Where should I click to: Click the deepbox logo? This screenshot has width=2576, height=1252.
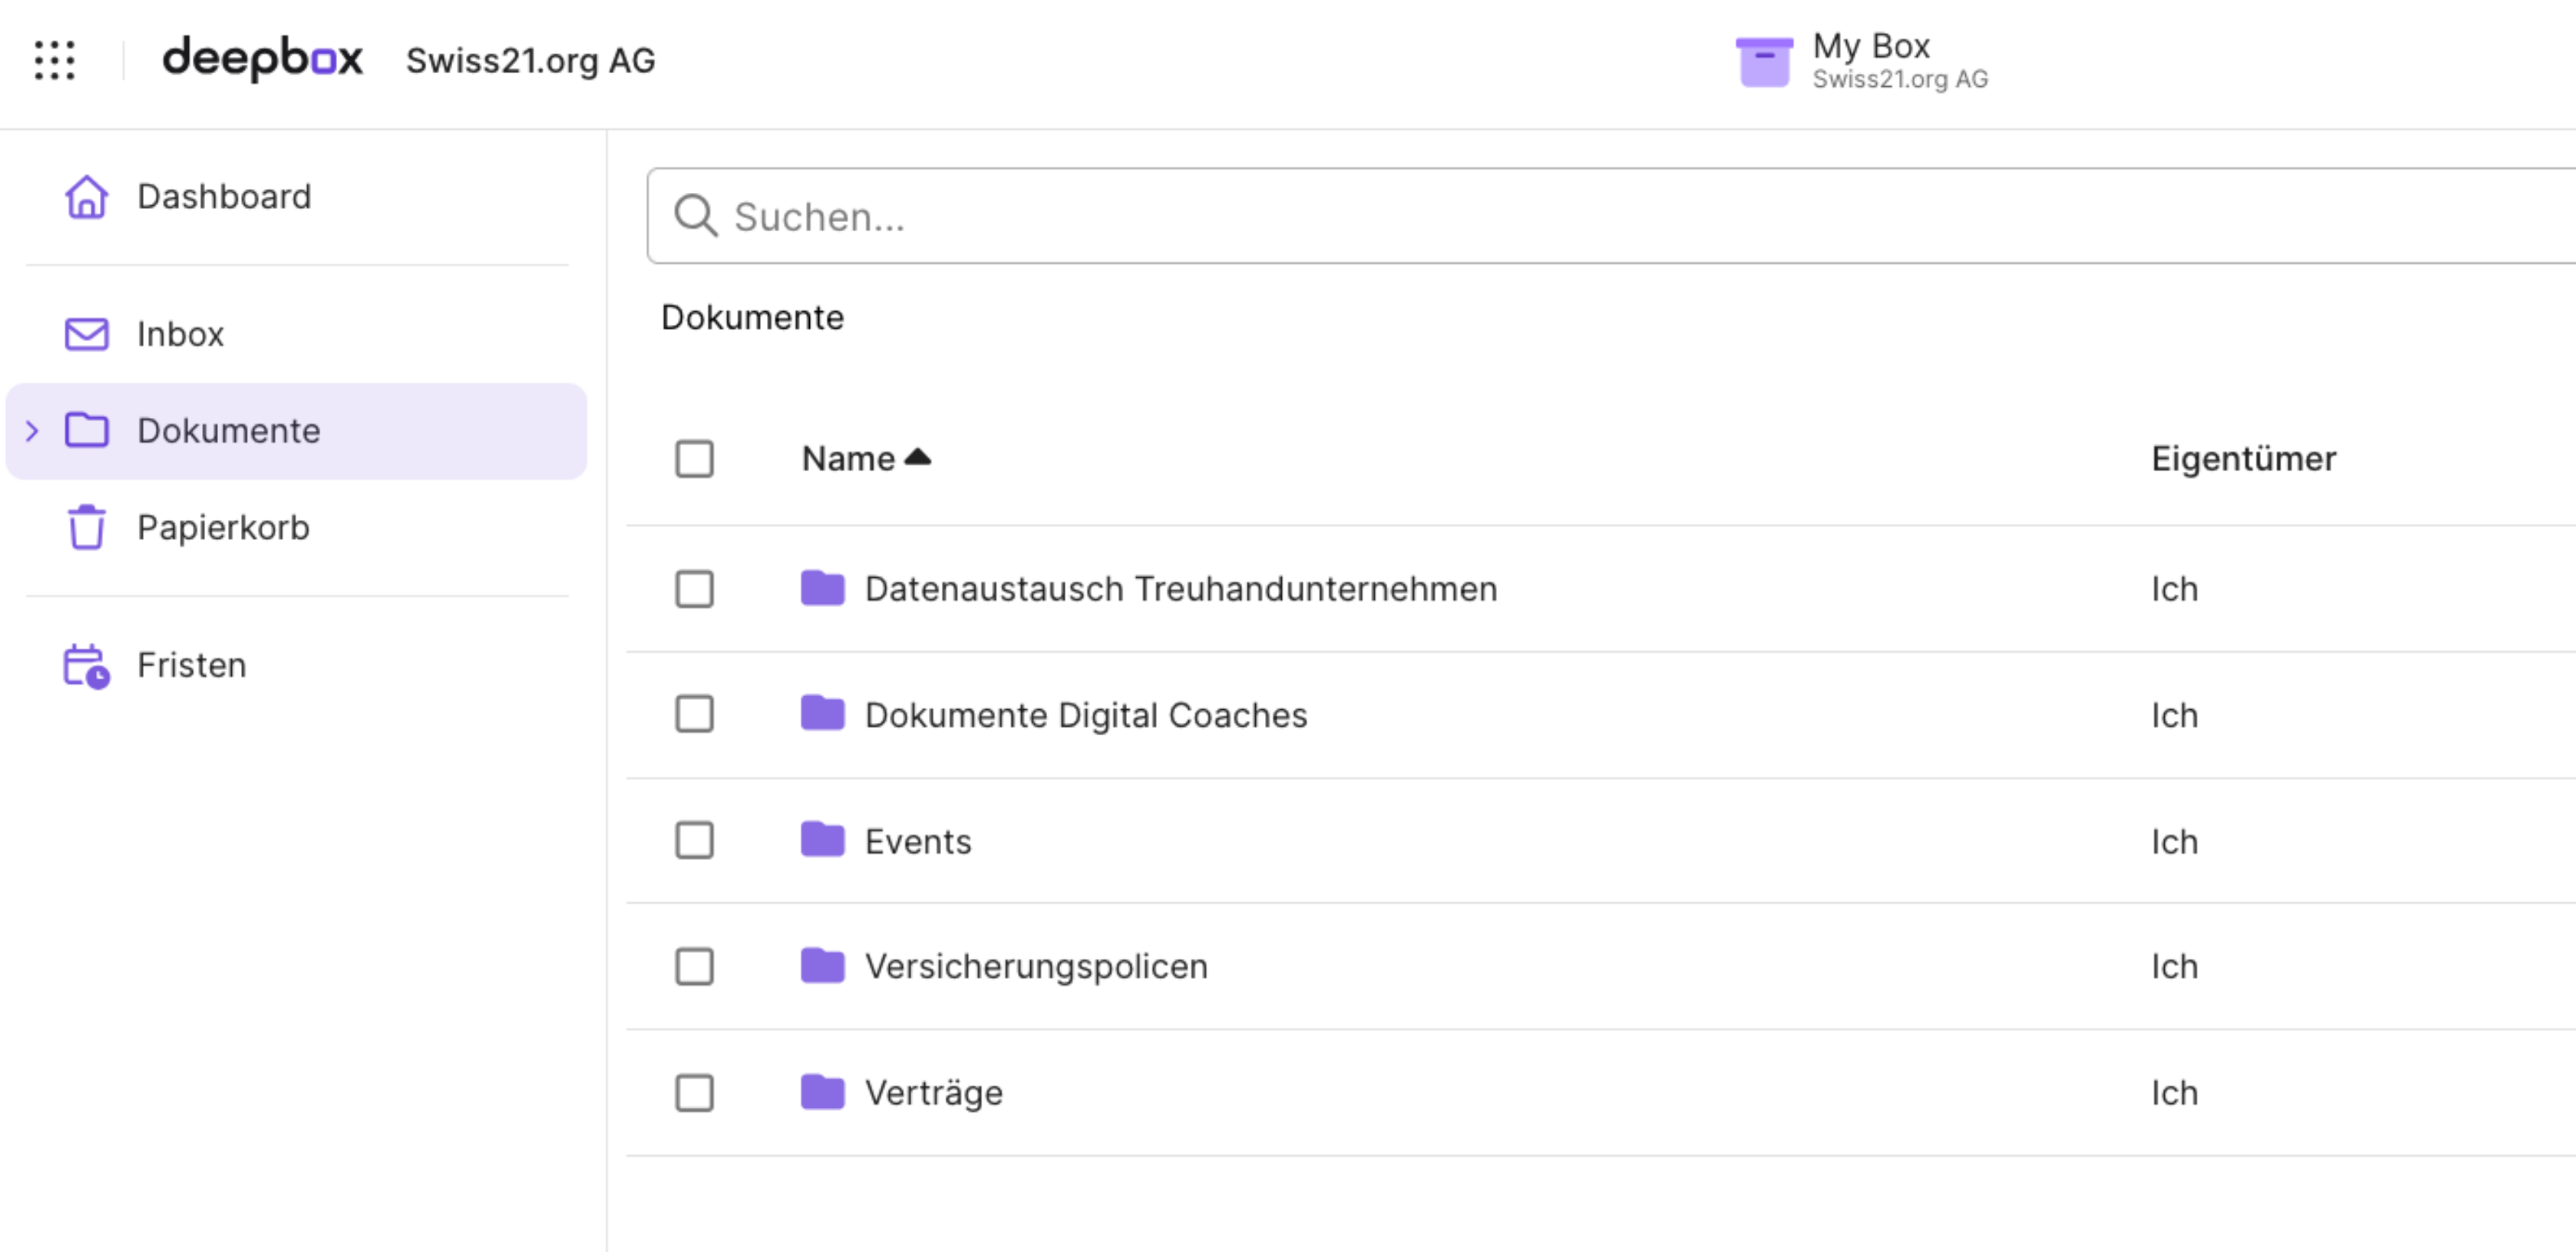[262, 59]
